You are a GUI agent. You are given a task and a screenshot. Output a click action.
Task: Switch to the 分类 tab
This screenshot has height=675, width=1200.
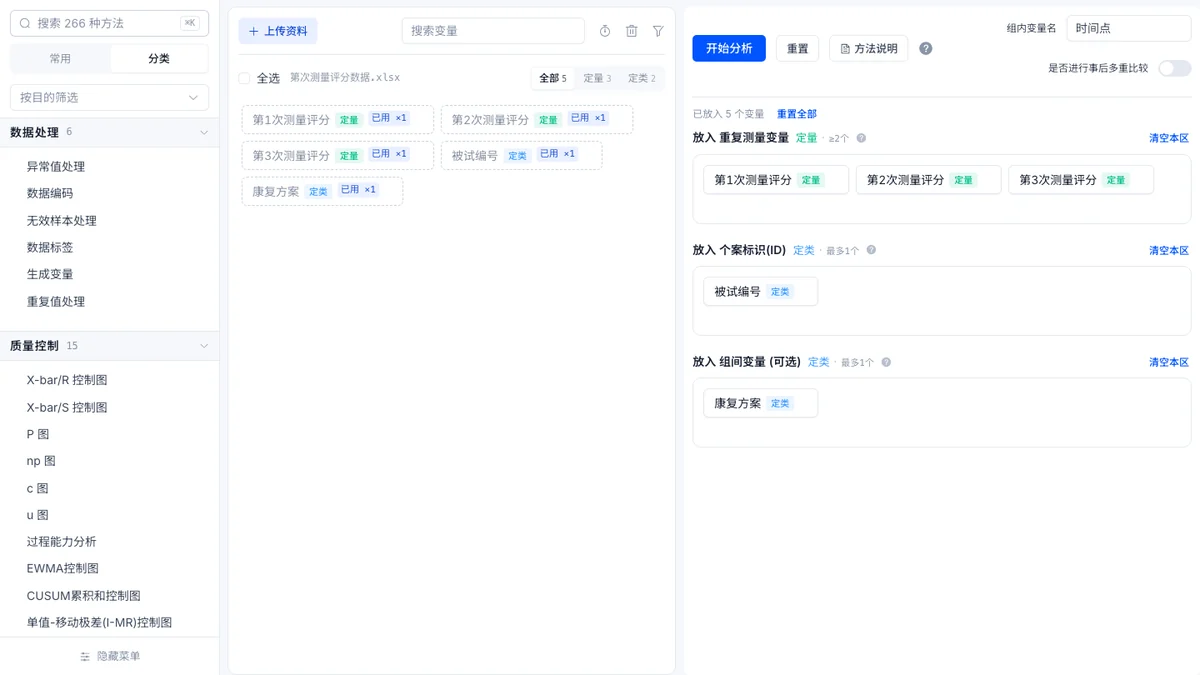tap(159, 59)
